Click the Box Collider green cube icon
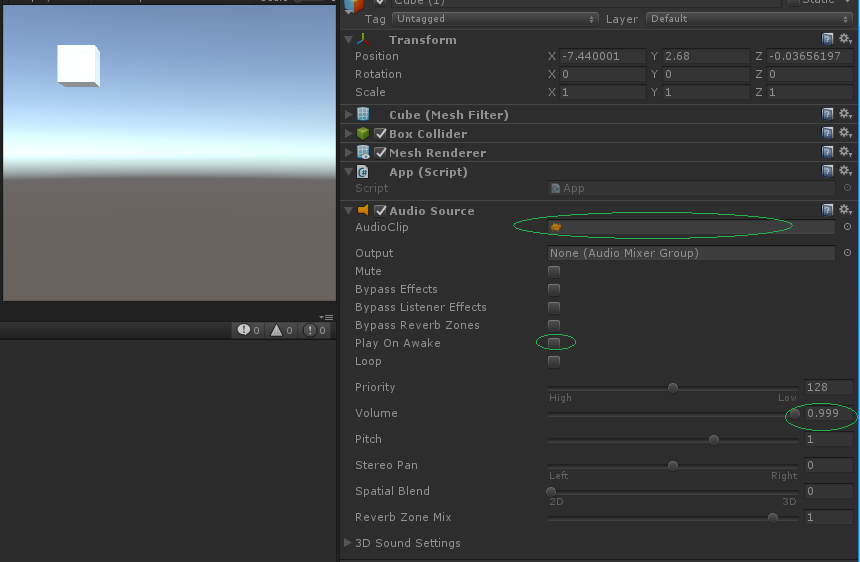860x562 pixels. click(x=363, y=133)
